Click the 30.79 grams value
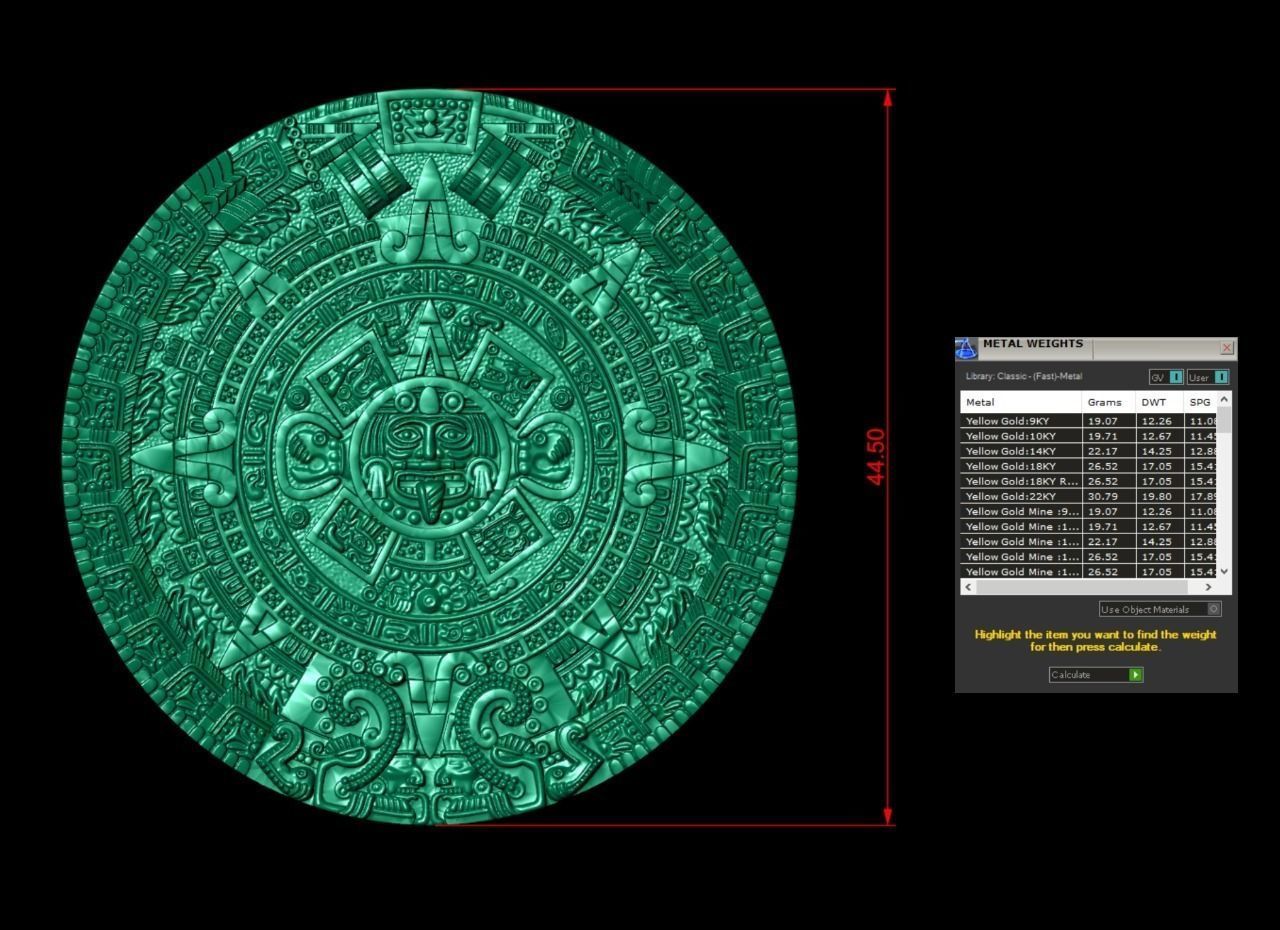Image resolution: width=1280 pixels, height=930 pixels. click(x=1102, y=496)
